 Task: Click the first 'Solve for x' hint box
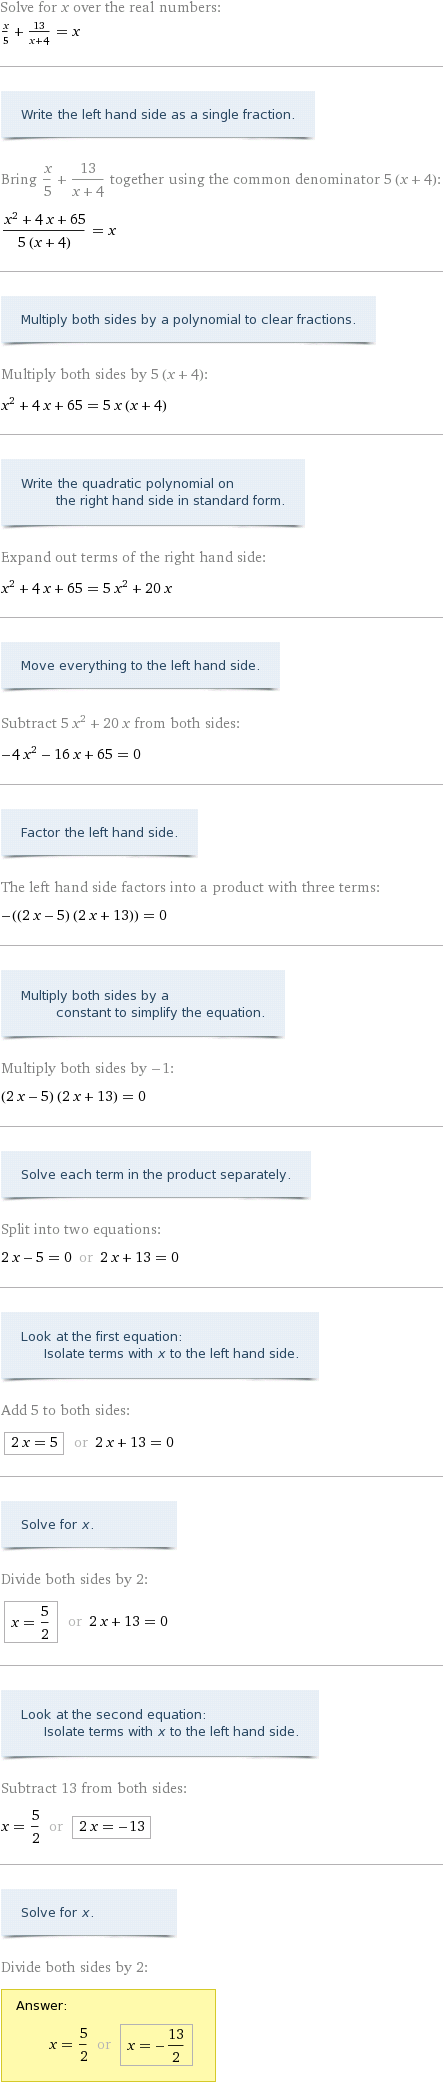[89, 1525]
